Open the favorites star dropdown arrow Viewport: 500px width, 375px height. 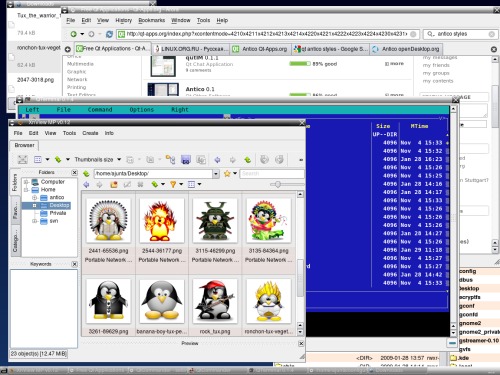[235, 173]
